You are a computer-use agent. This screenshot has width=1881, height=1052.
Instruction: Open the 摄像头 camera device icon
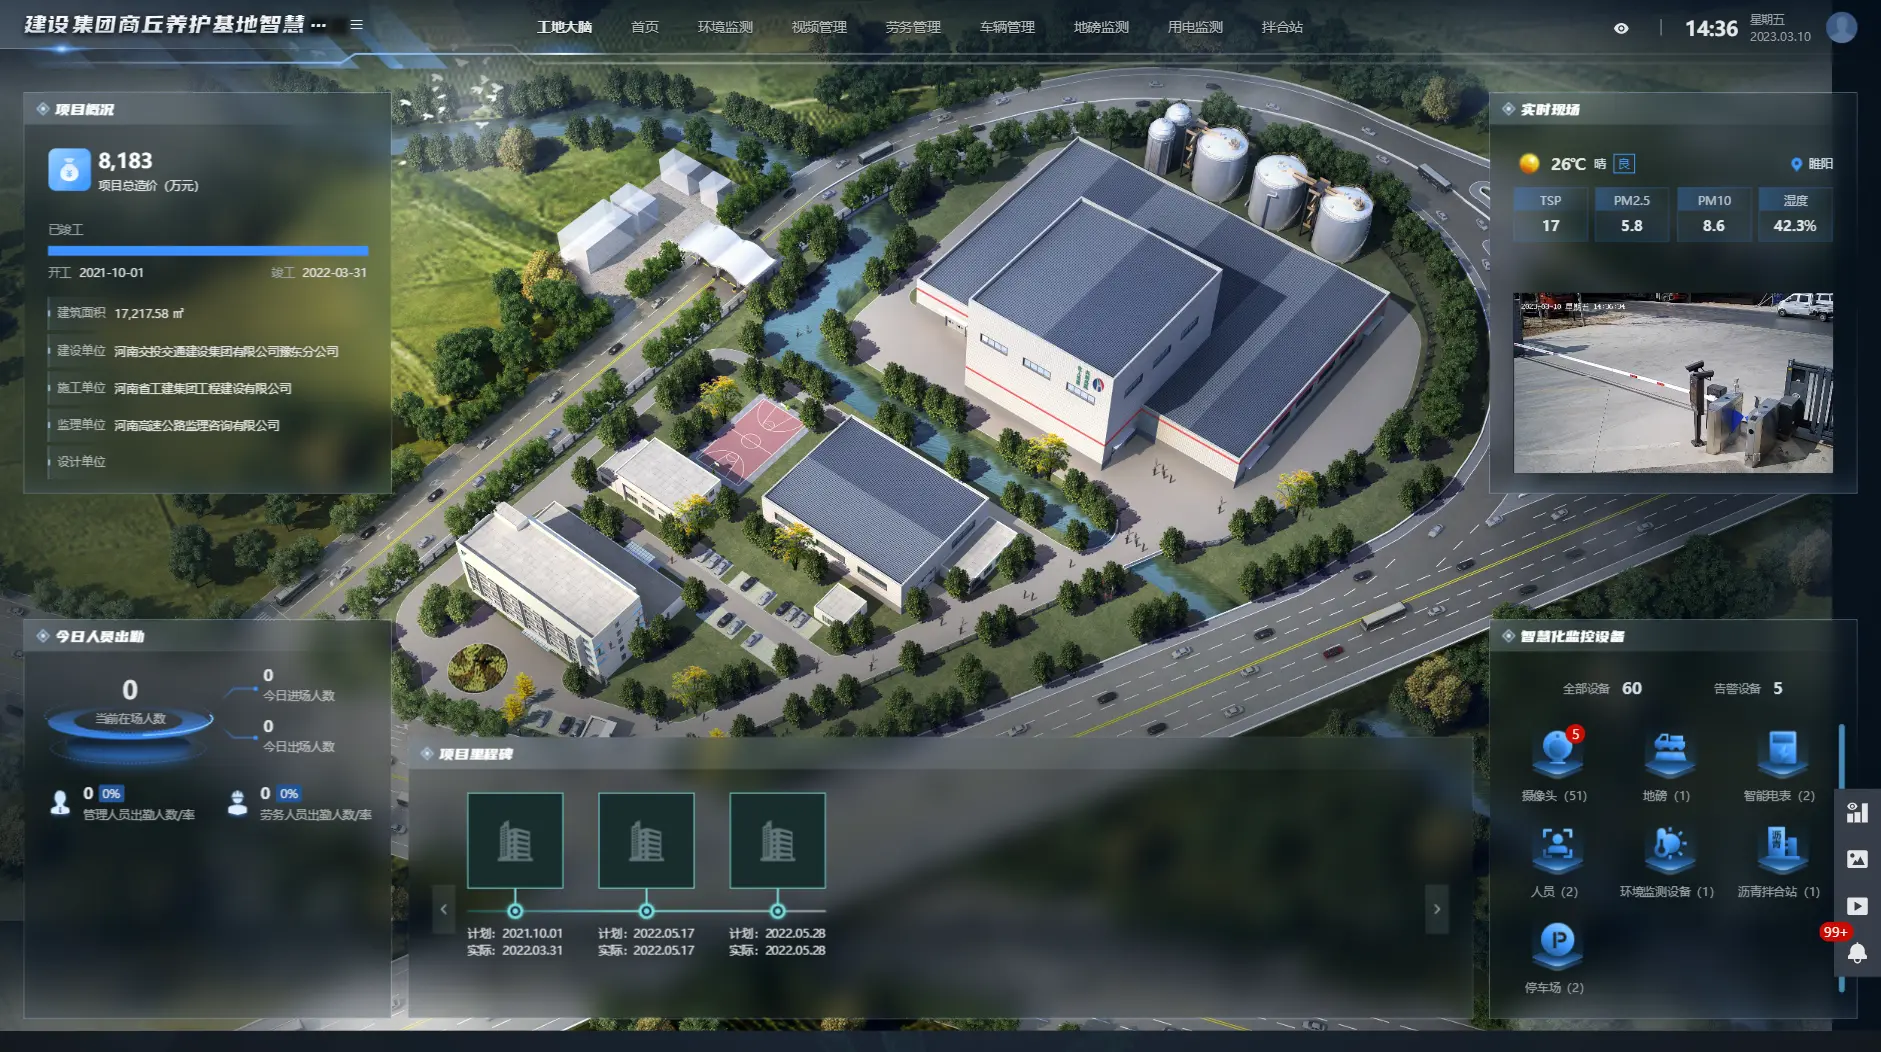click(1556, 753)
